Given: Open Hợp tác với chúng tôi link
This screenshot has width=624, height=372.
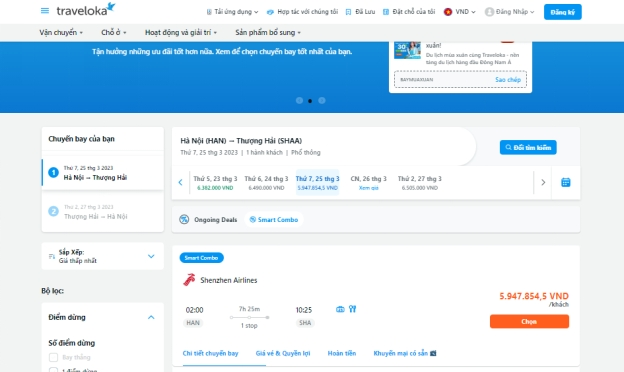Looking at the screenshot, I should (x=307, y=12).
